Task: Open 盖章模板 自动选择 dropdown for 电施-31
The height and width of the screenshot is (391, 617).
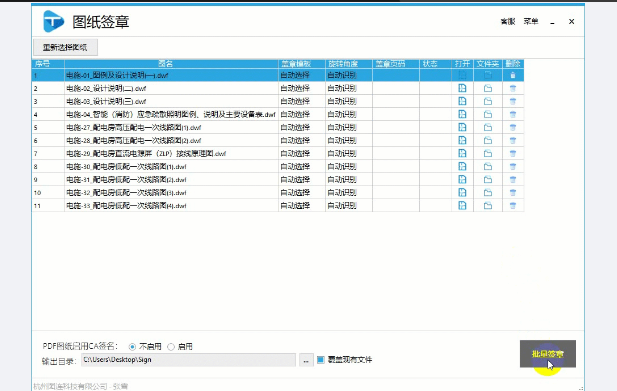Action: click(302, 179)
